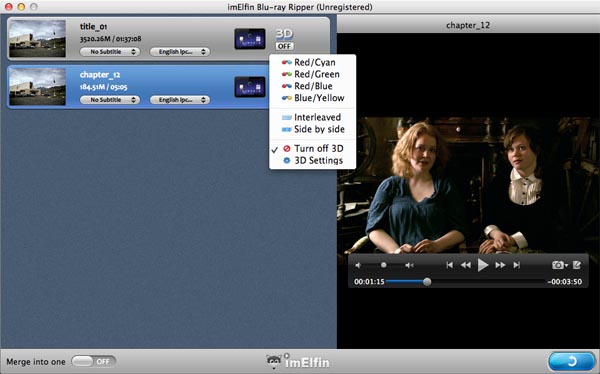Select the title_01 name text

(x=93, y=27)
